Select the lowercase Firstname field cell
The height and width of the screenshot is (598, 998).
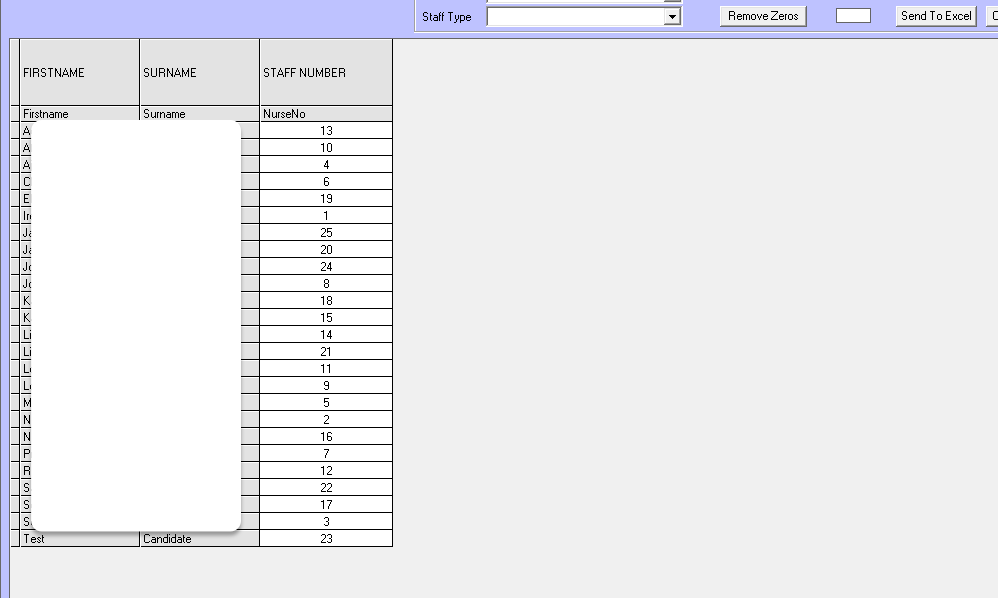coord(79,114)
